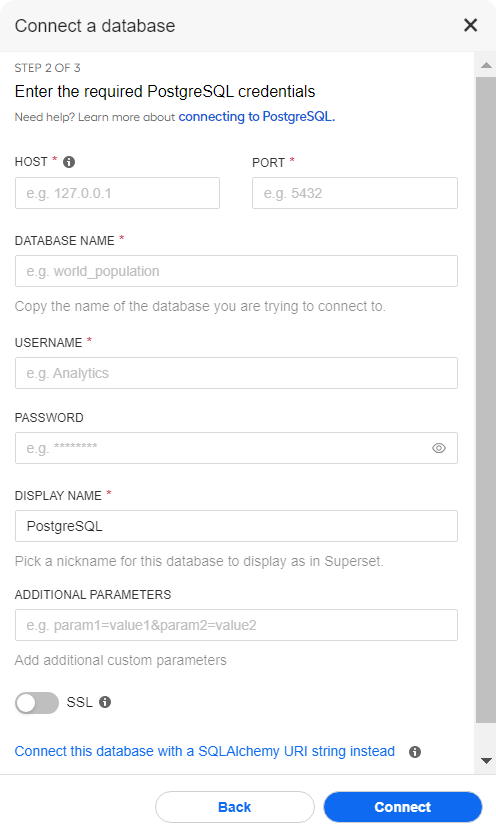This screenshot has width=496, height=835.
Task: Click the vertical scrollbar thumb
Action: (x=486, y=400)
